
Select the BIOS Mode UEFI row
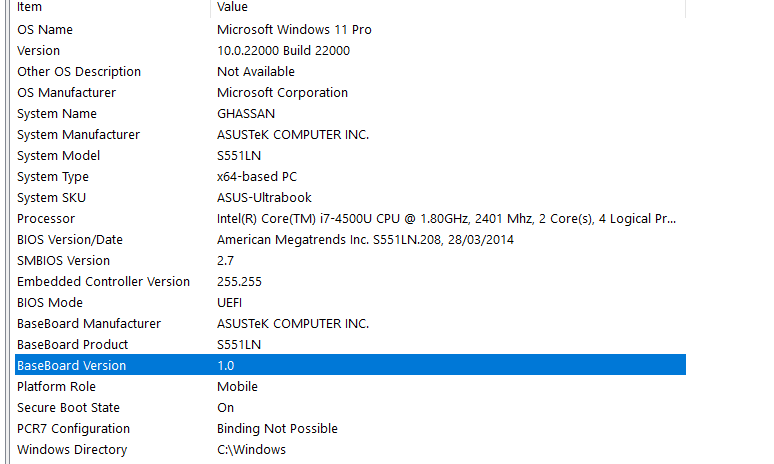coord(350,302)
